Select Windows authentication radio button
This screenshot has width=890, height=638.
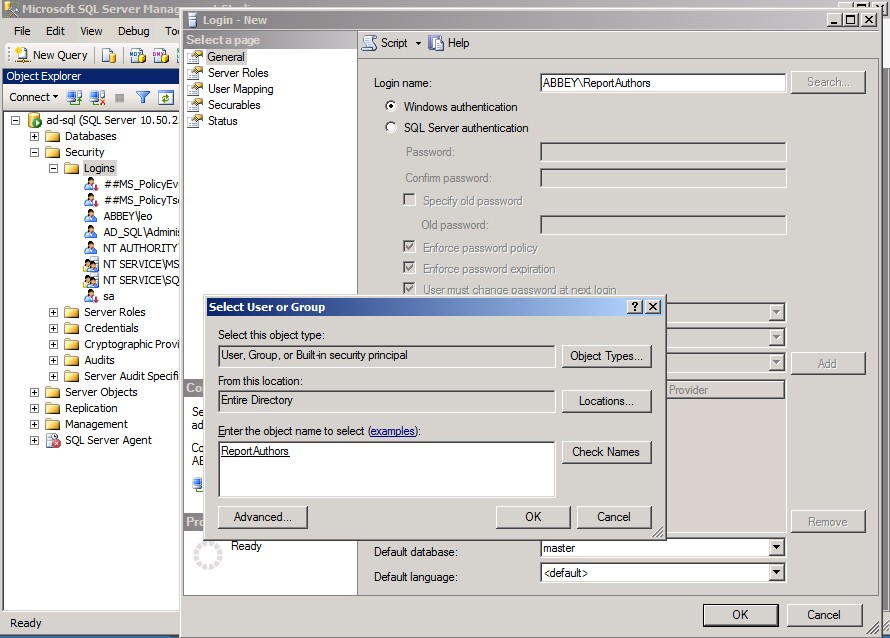(x=391, y=107)
